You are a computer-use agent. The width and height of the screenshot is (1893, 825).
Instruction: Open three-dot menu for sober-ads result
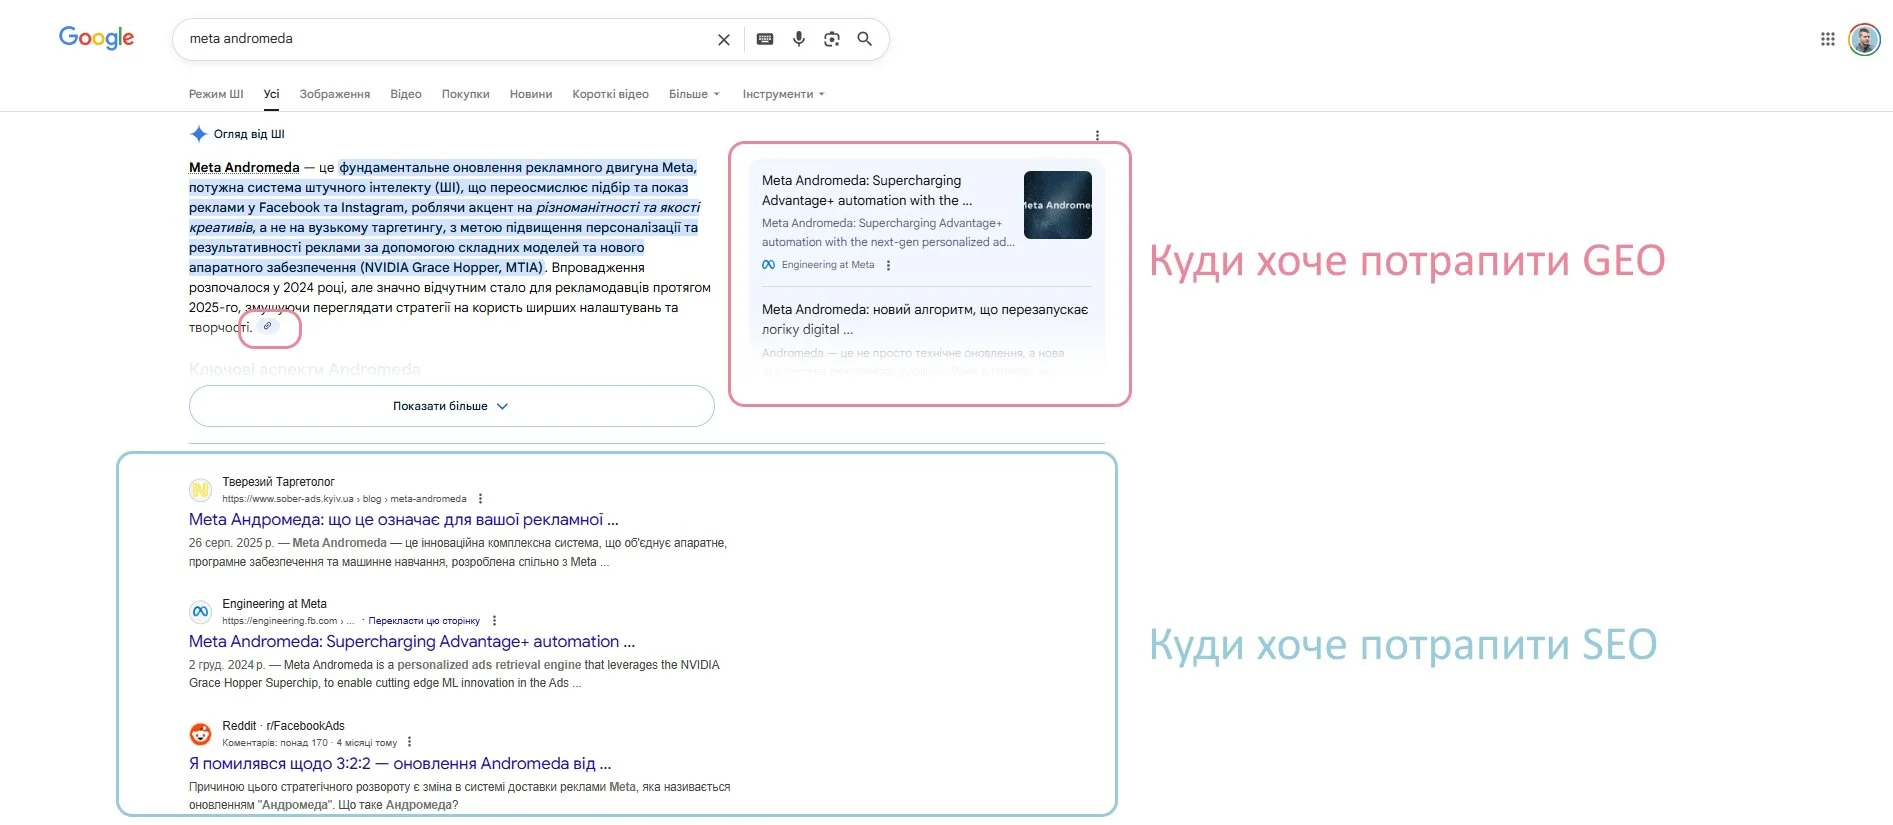click(x=480, y=498)
